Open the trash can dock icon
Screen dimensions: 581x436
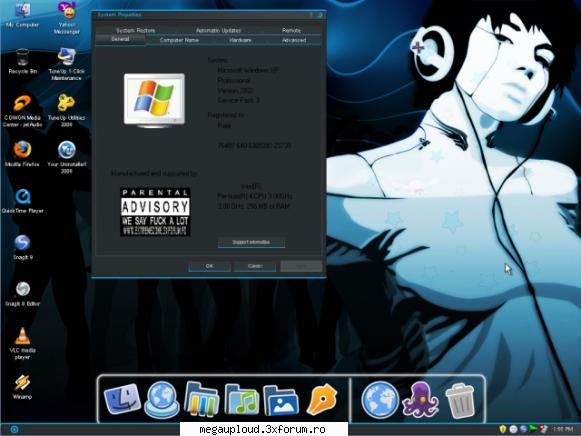click(460, 400)
